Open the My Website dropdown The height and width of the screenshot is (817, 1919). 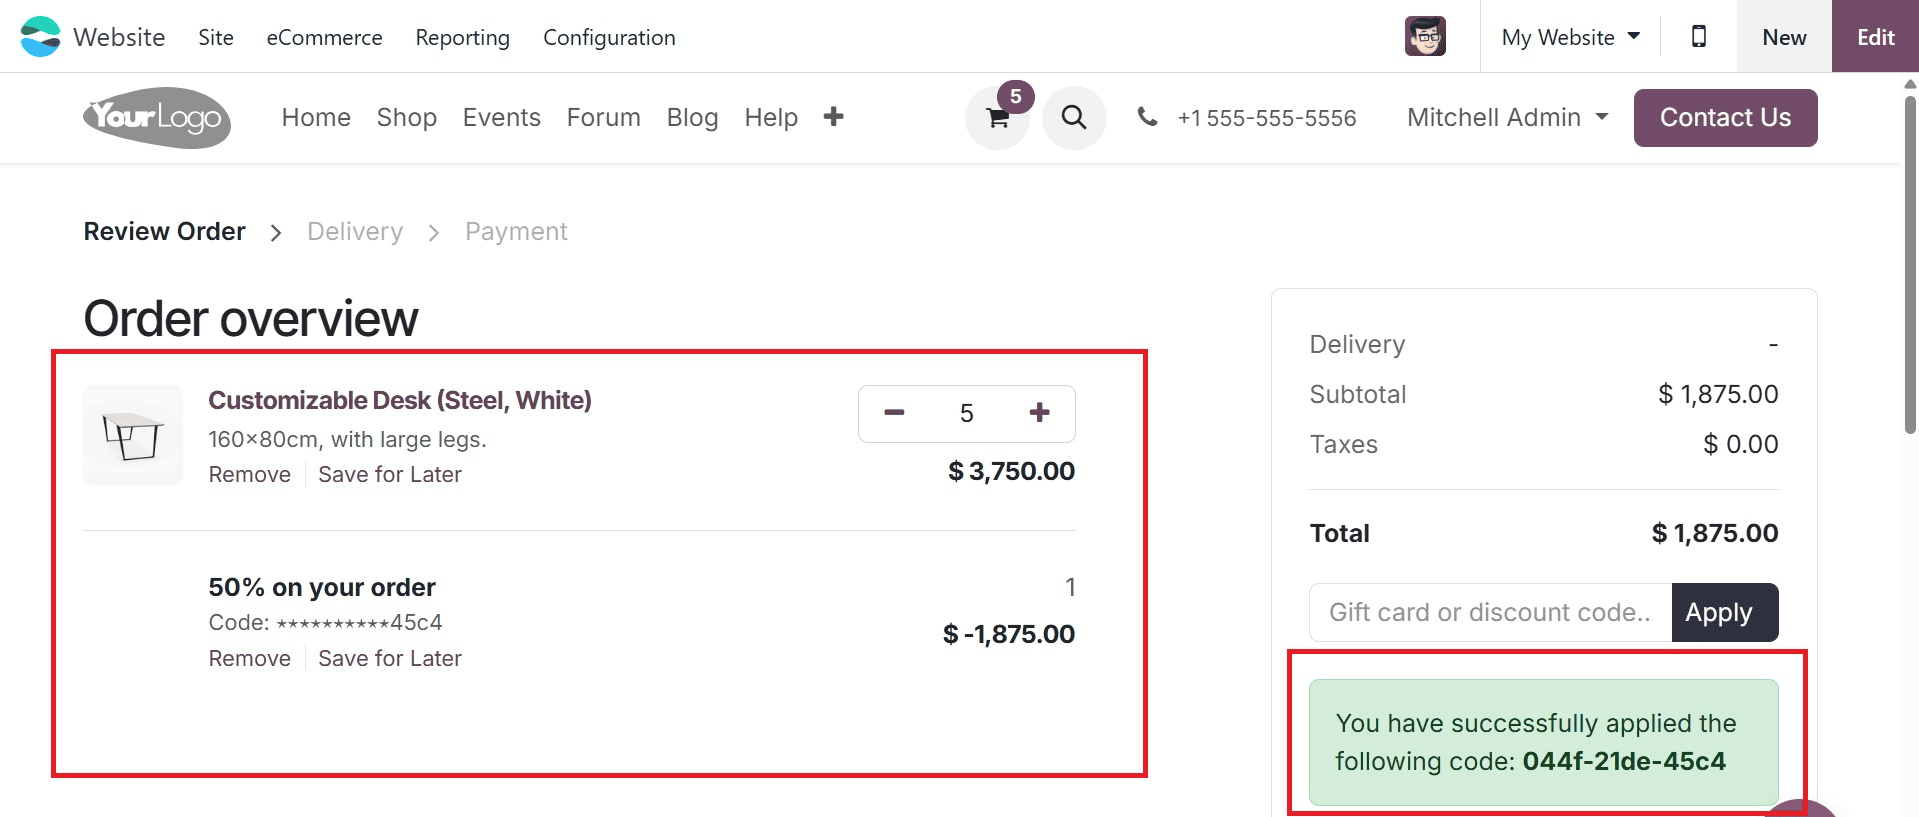coord(1568,36)
